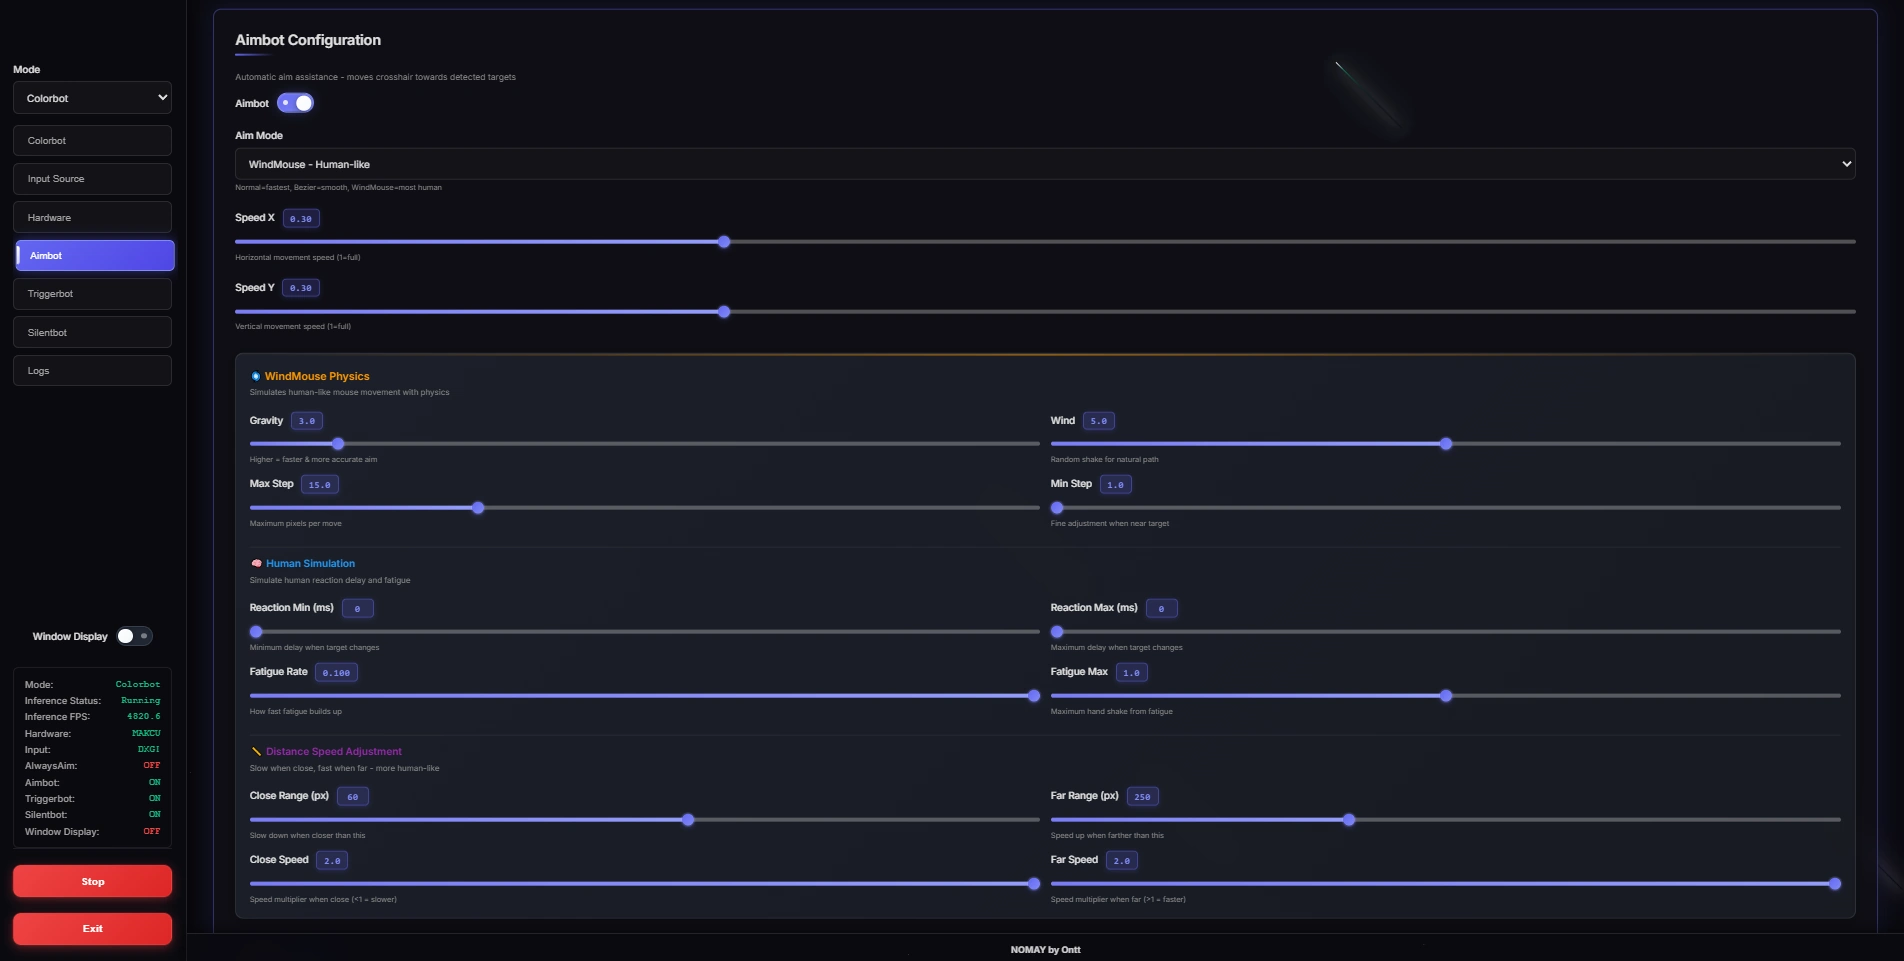
Task: Click the Far Speed slider handle
Action: 1834,884
